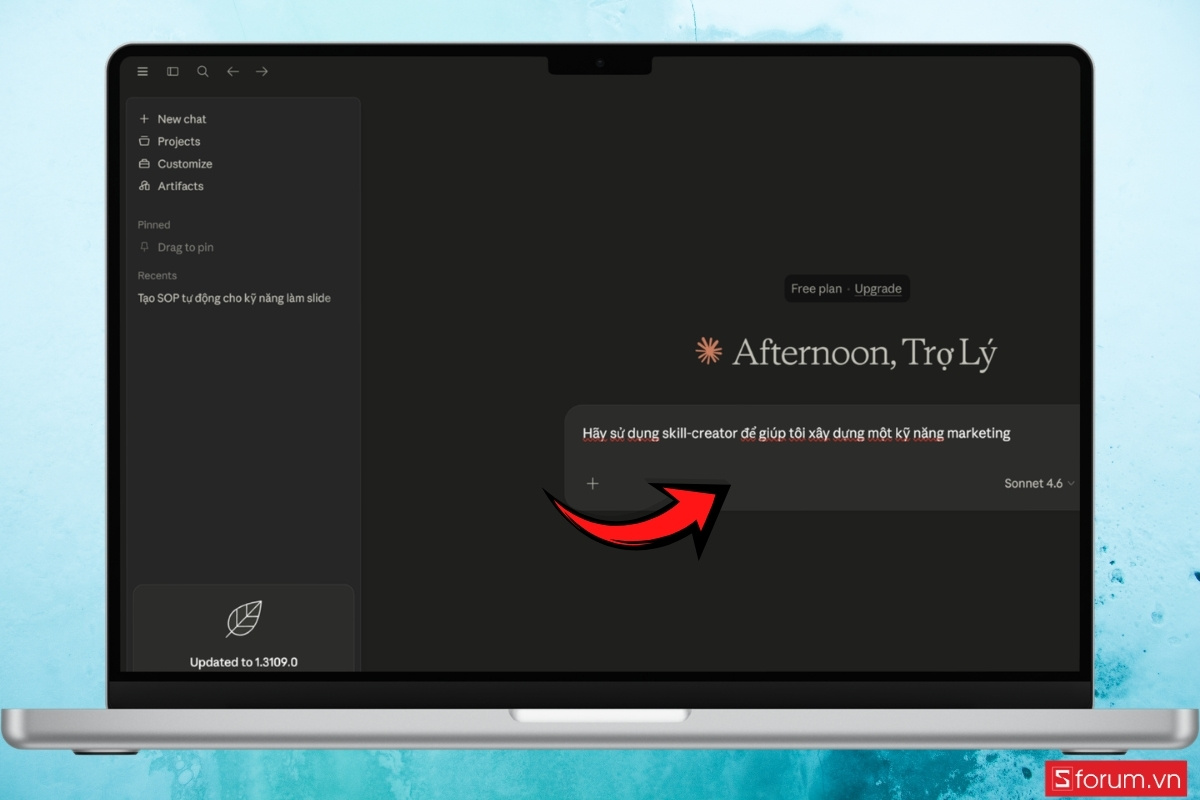This screenshot has width=1200, height=800.
Task: Click the Customize briefcase icon
Action: [x=144, y=164]
